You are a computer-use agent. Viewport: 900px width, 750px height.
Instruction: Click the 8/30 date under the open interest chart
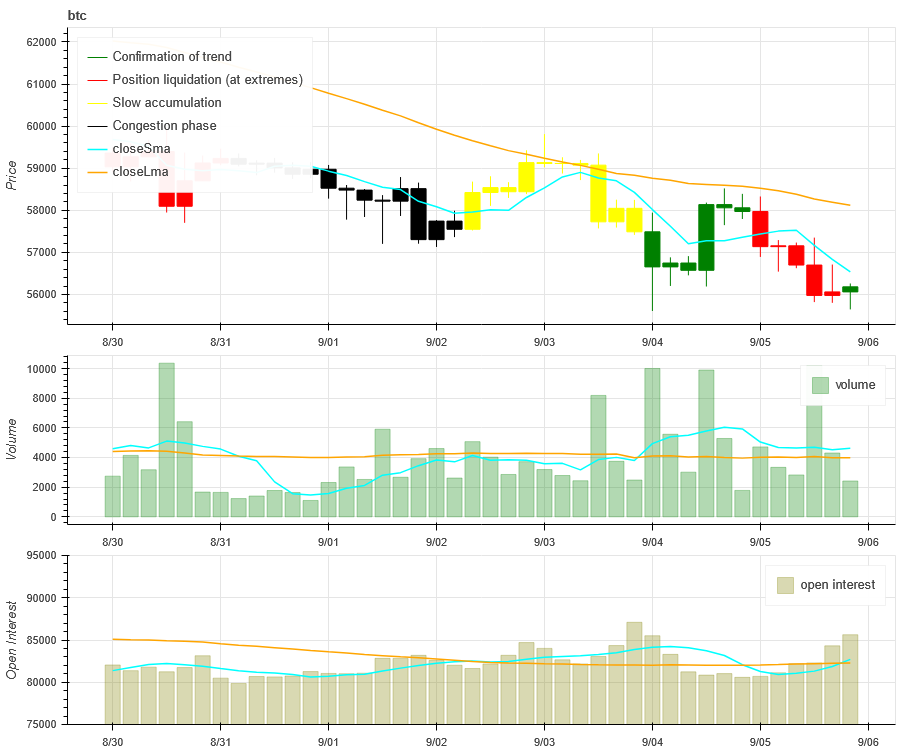click(112, 742)
